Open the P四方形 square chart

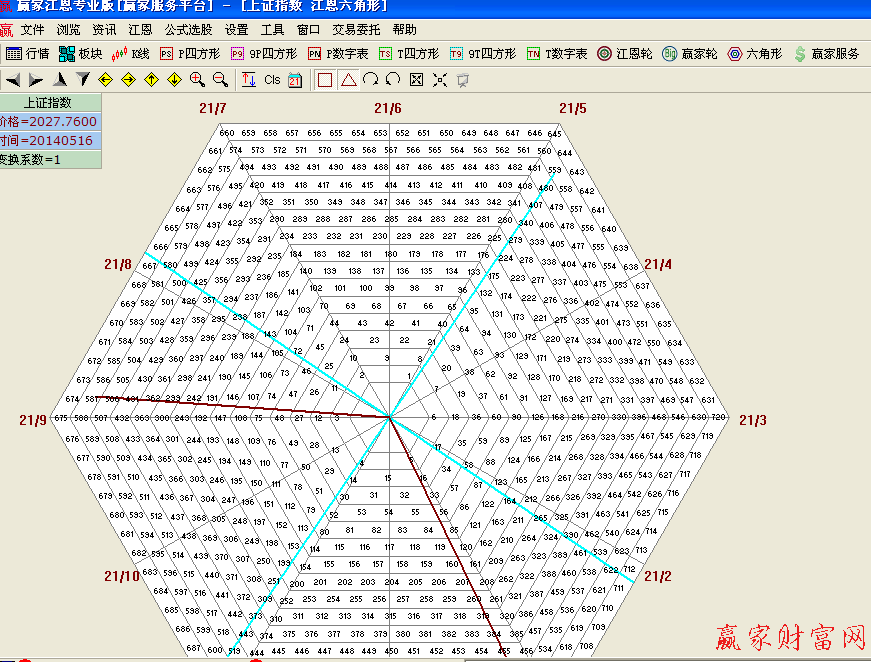pos(188,53)
